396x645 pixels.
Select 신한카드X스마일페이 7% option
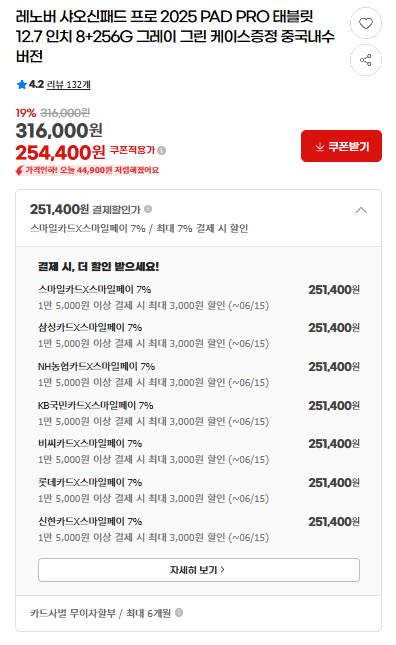[x=199, y=529]
